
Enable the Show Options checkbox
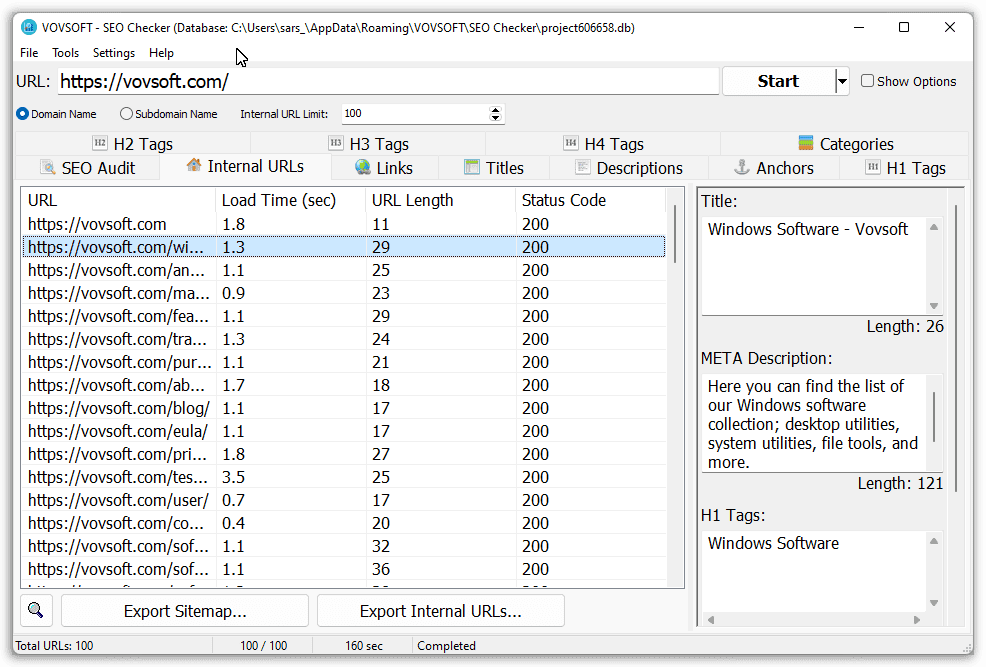point(868,80)
